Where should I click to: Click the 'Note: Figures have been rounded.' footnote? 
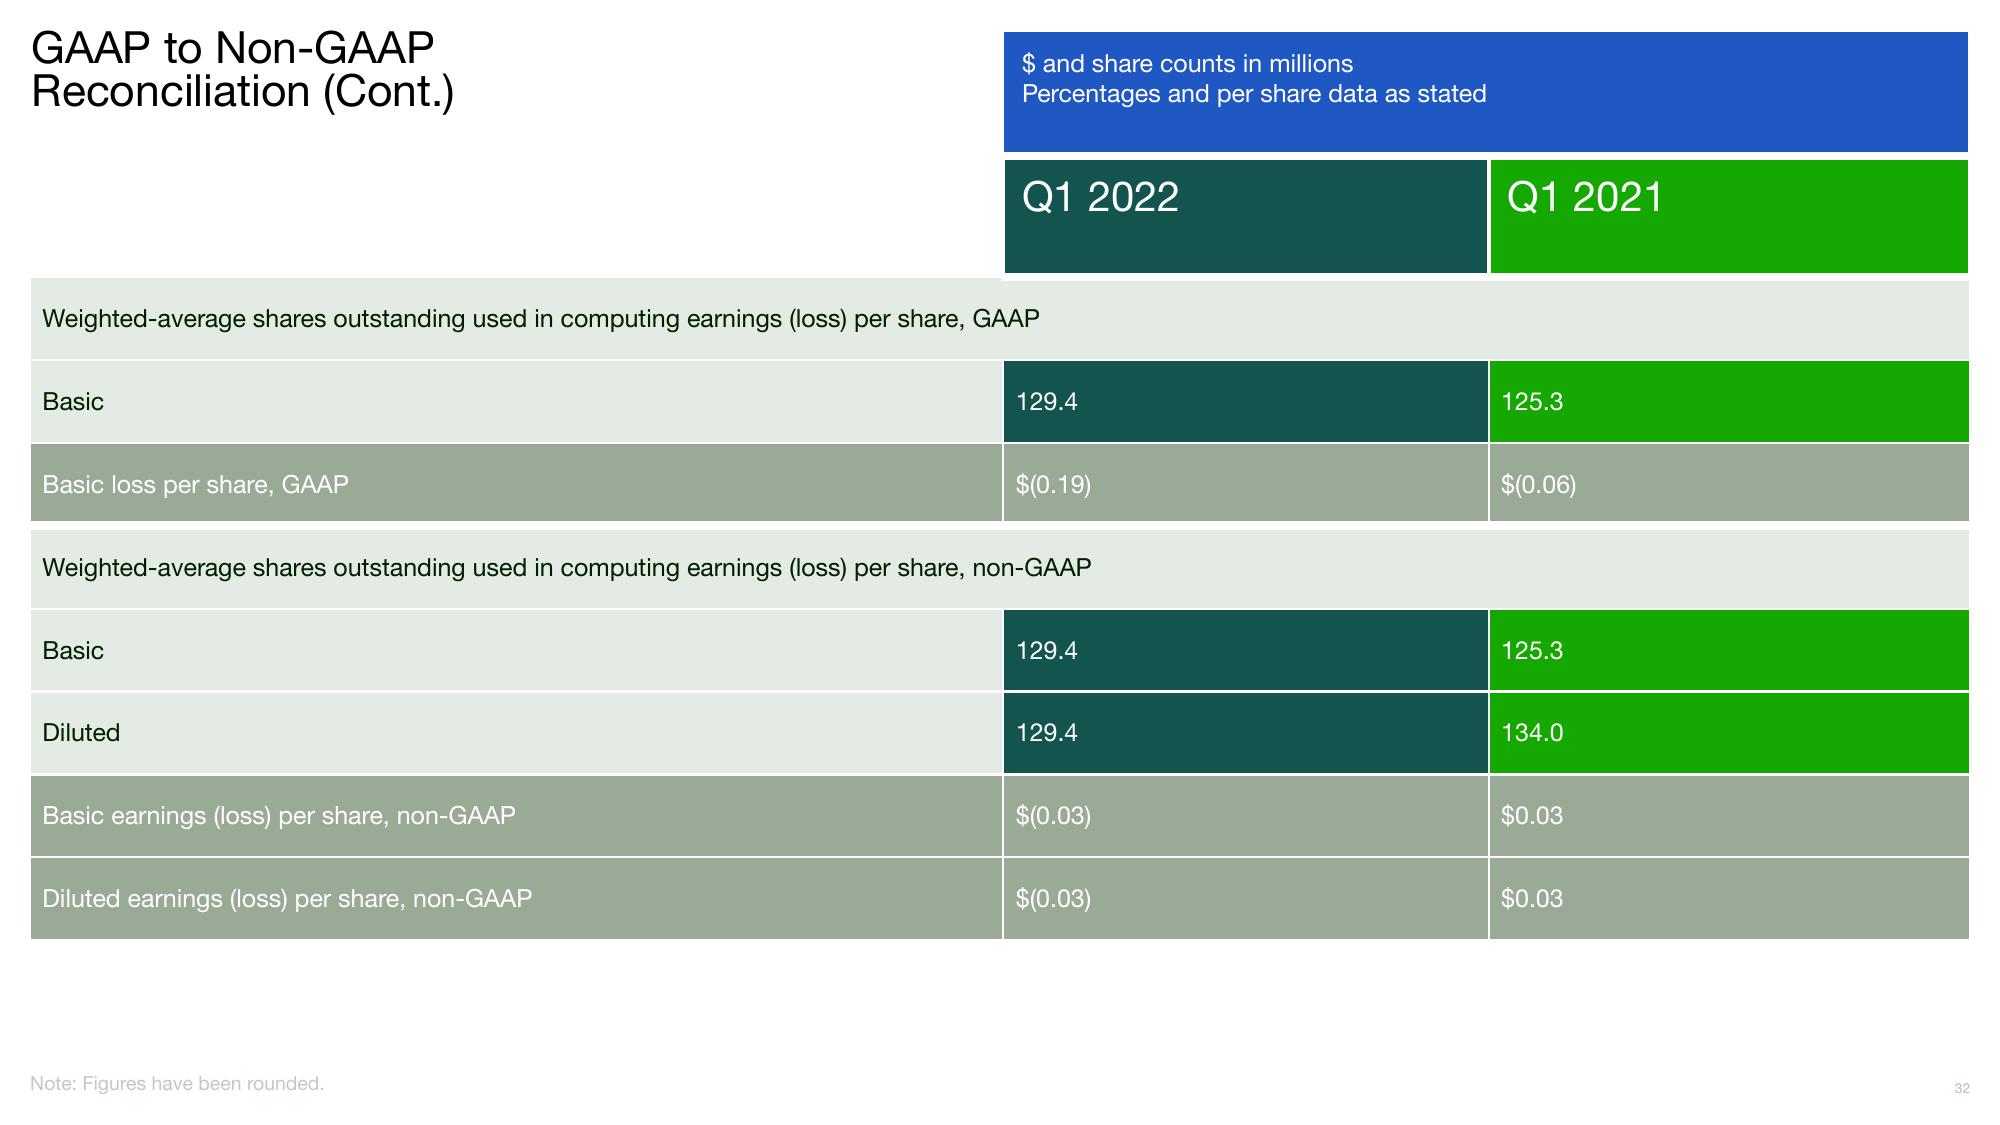tap(177, 1084)
